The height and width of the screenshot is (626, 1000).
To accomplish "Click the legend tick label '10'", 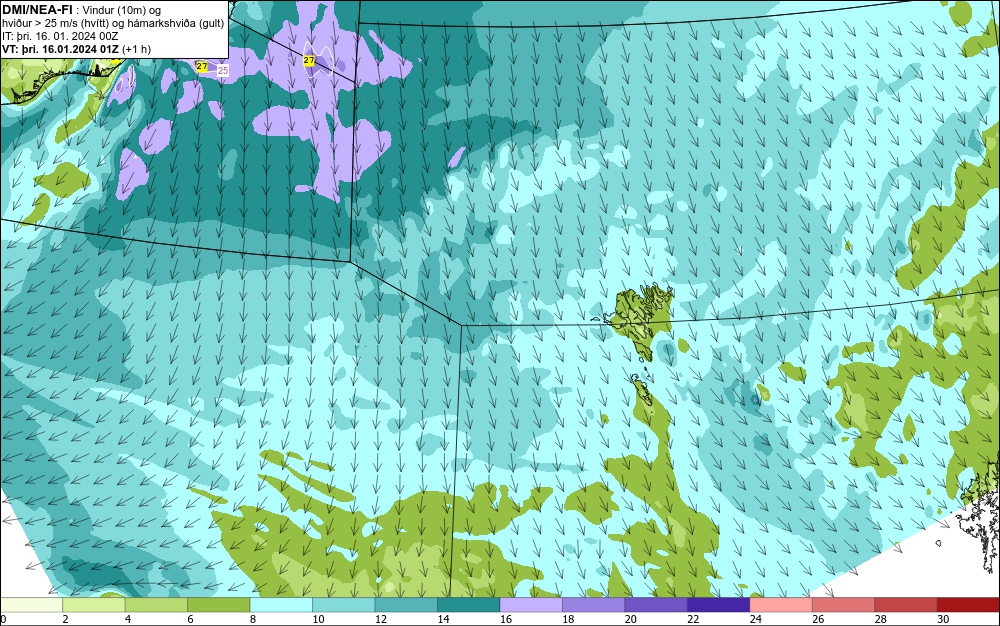I will (x=318, y=619).
